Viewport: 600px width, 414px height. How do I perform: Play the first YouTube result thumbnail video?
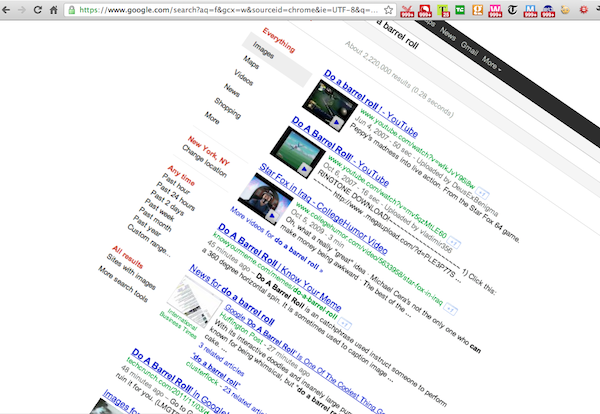pyautogui.click(x=330, y=106)
